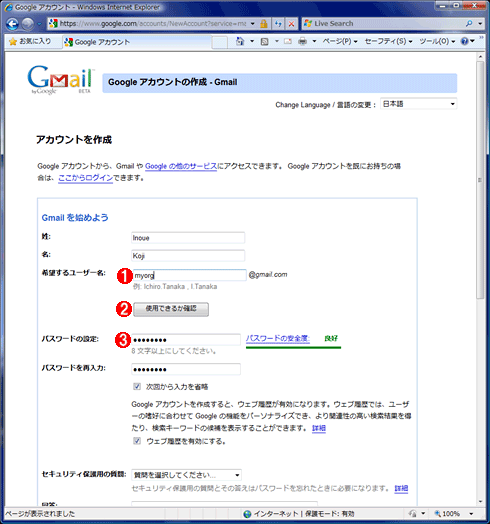This screenshot has width=490, height=524.
Task: Click the RSS feeds icon
Action: point(264,41)
